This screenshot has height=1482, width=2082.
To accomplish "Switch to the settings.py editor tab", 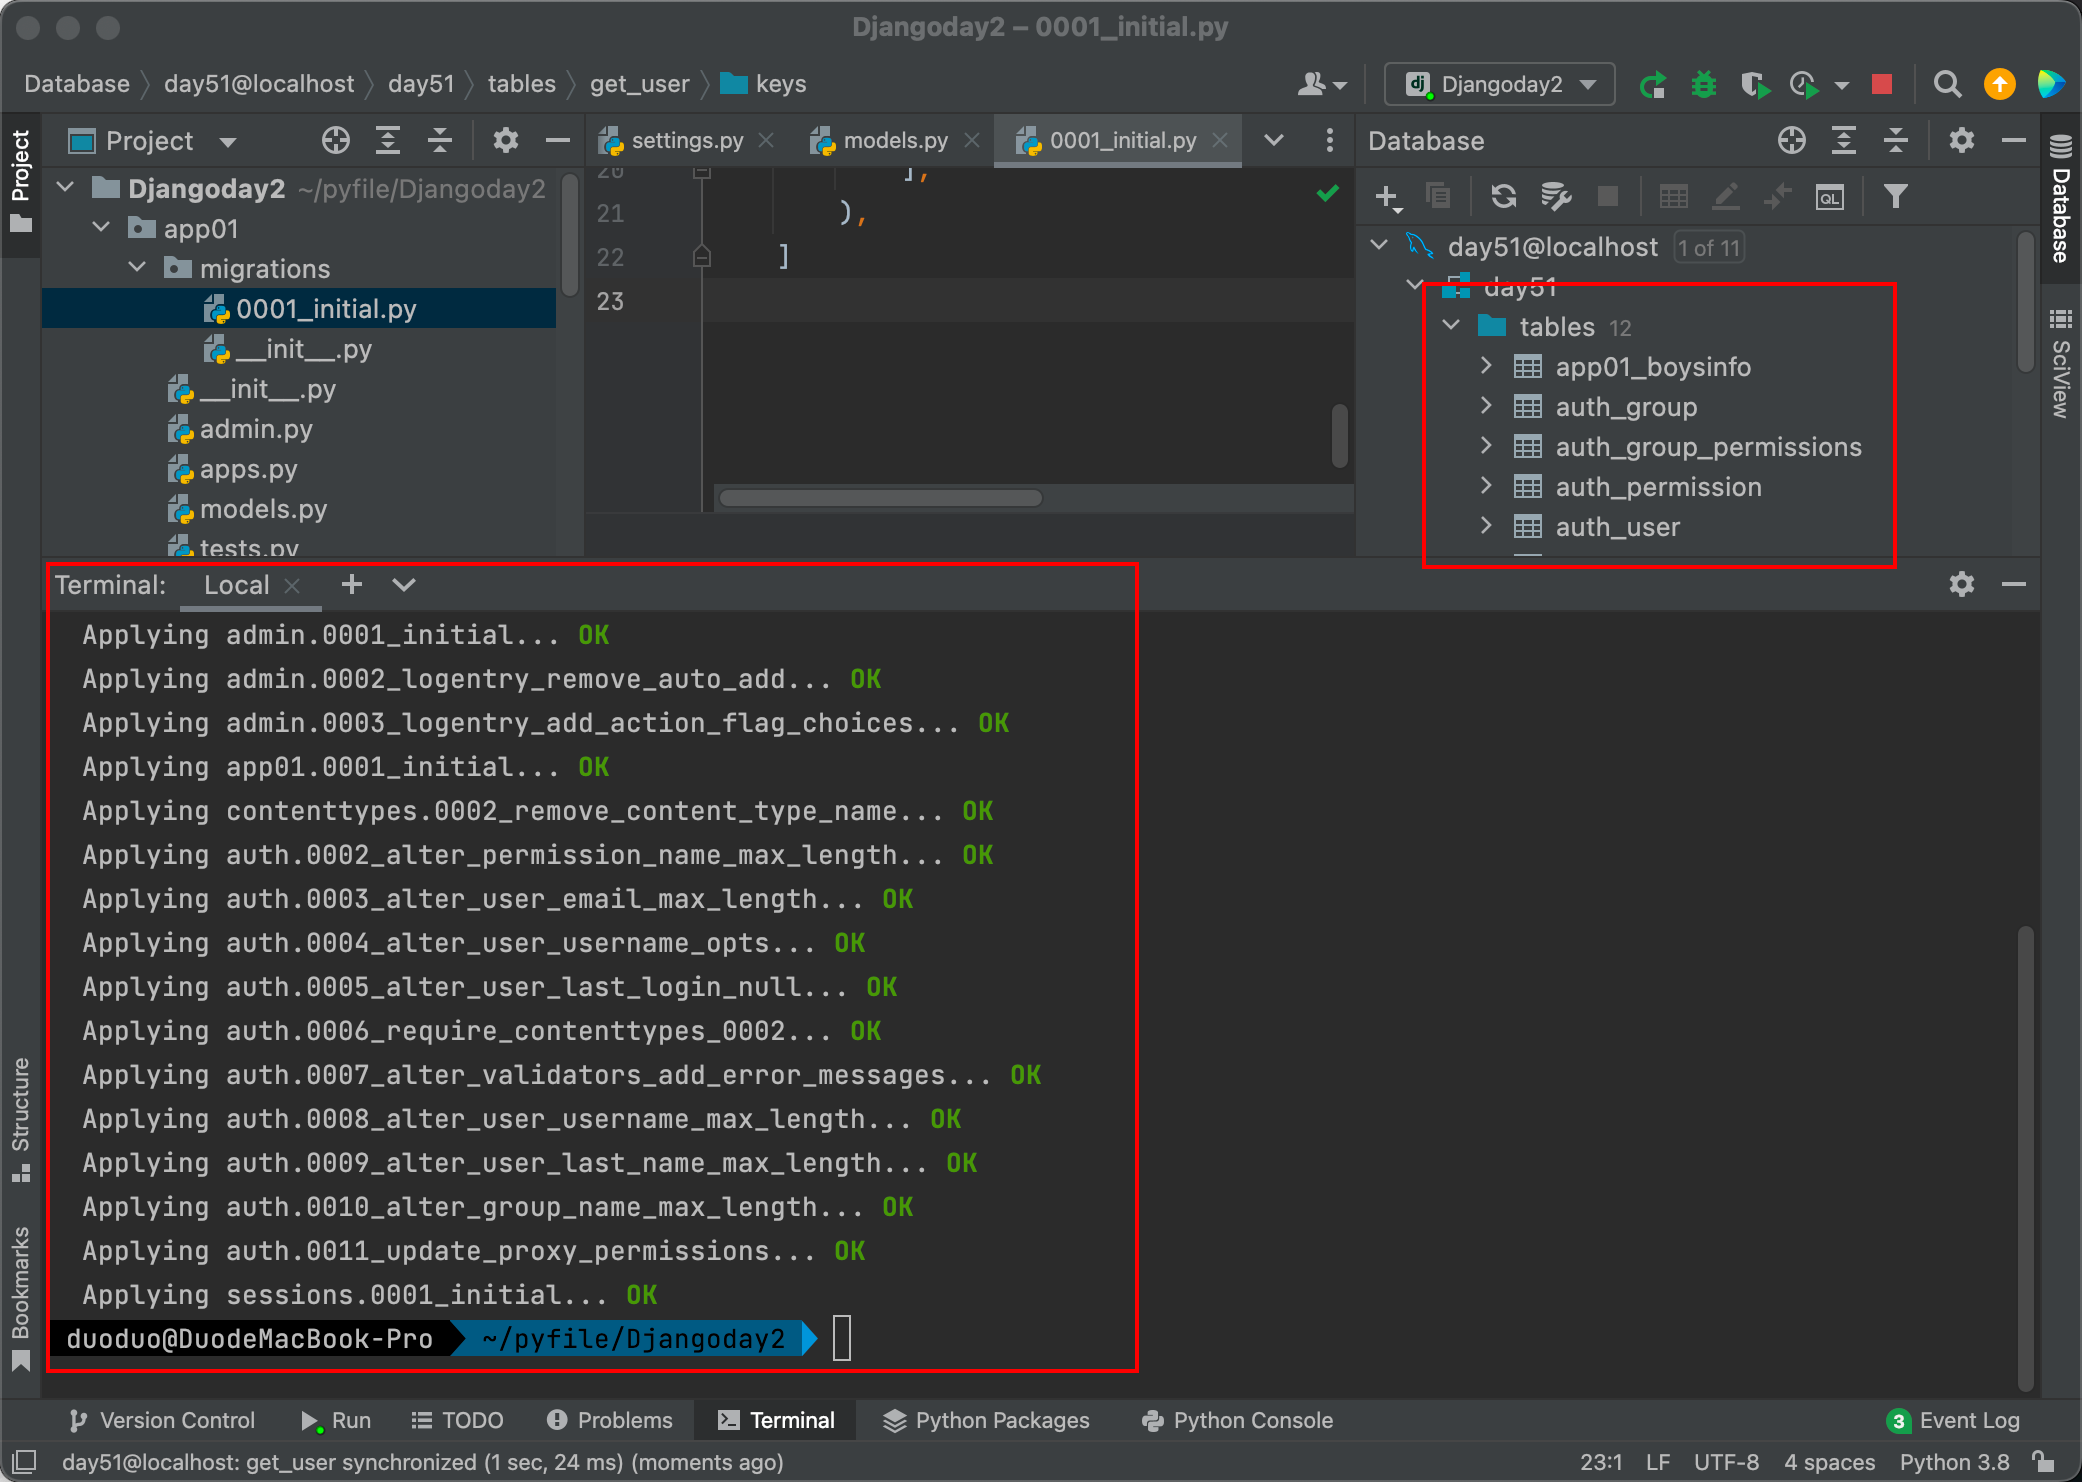I will pos(687,141).
